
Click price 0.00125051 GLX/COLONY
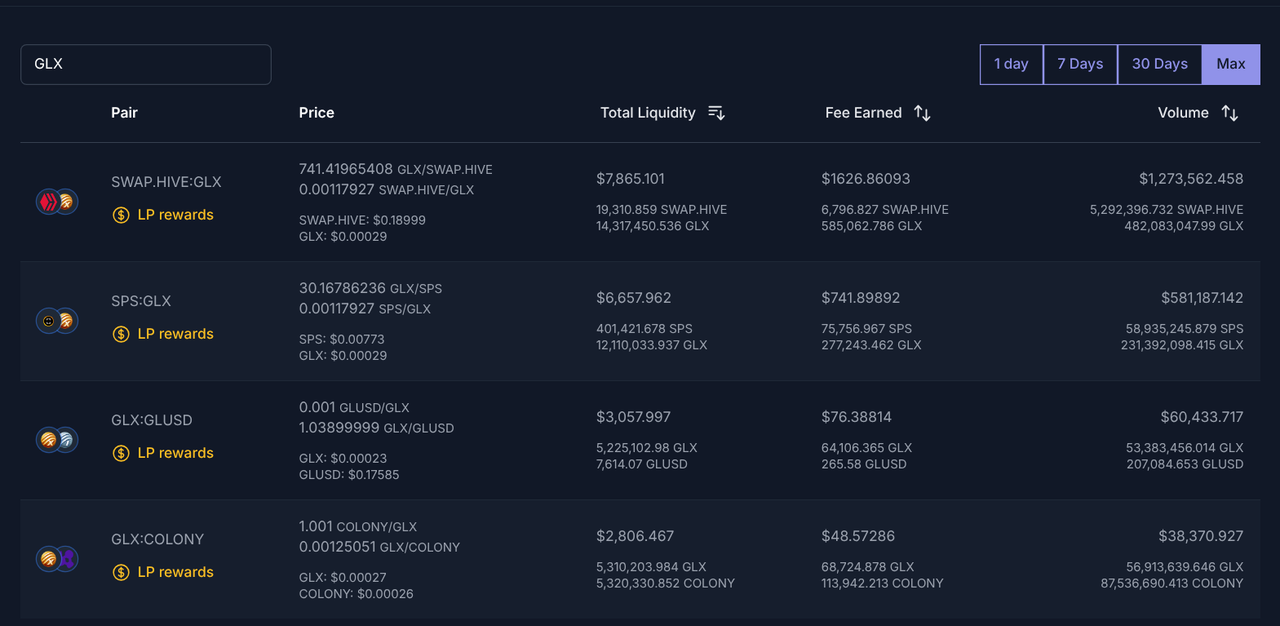(379, 547)
